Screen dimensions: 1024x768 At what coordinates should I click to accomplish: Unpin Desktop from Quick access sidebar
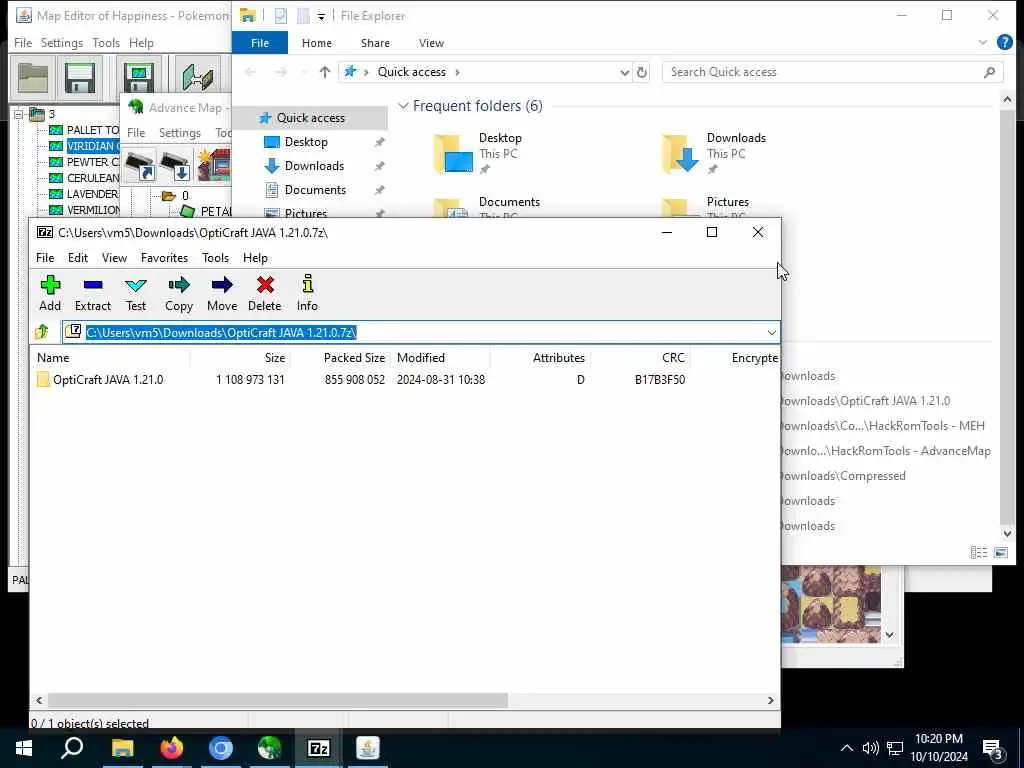379,142
